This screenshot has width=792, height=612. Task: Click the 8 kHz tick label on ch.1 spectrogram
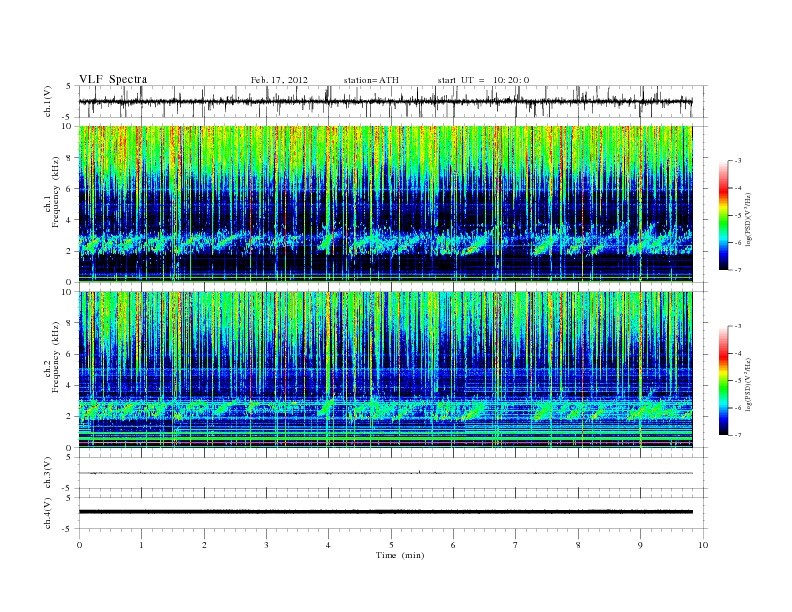pyautogui.click(x=70, y=158)
